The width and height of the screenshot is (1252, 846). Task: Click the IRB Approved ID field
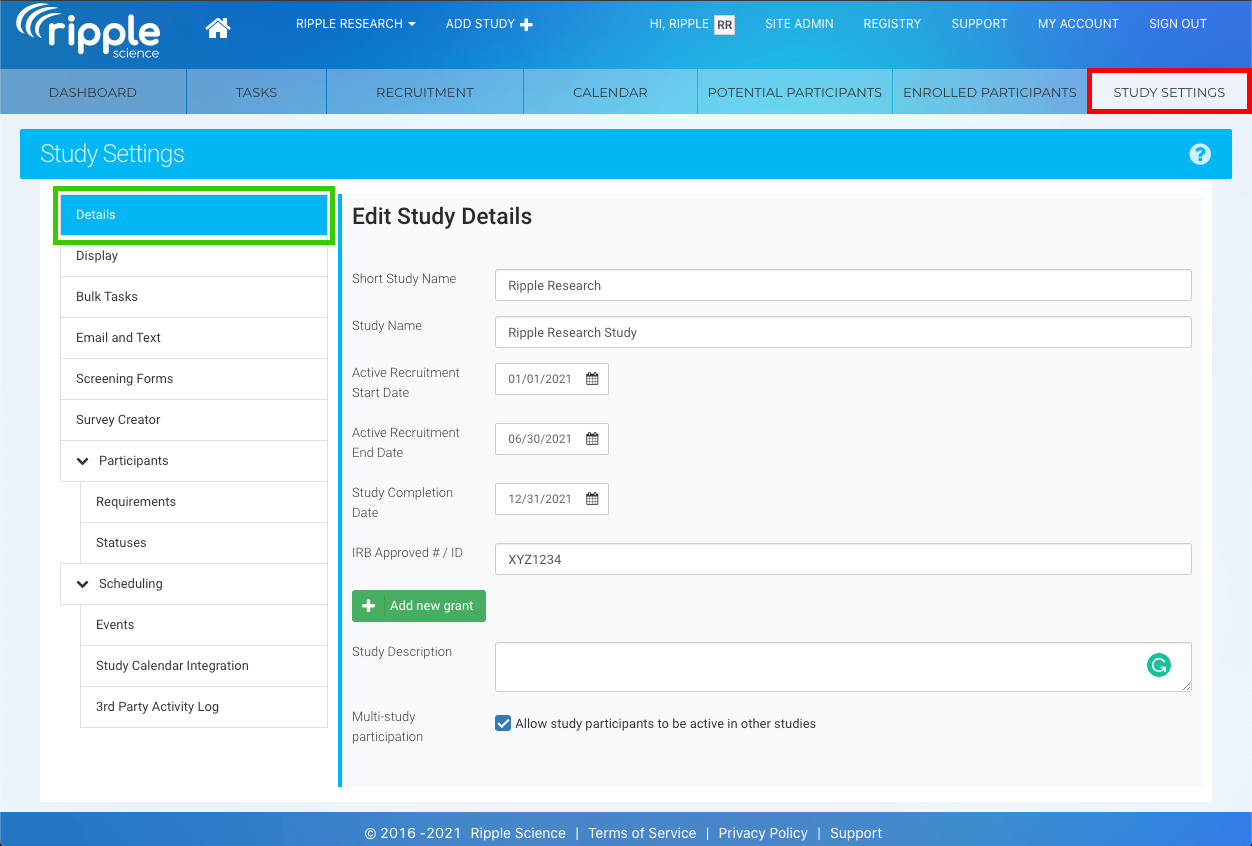(842, 559)
